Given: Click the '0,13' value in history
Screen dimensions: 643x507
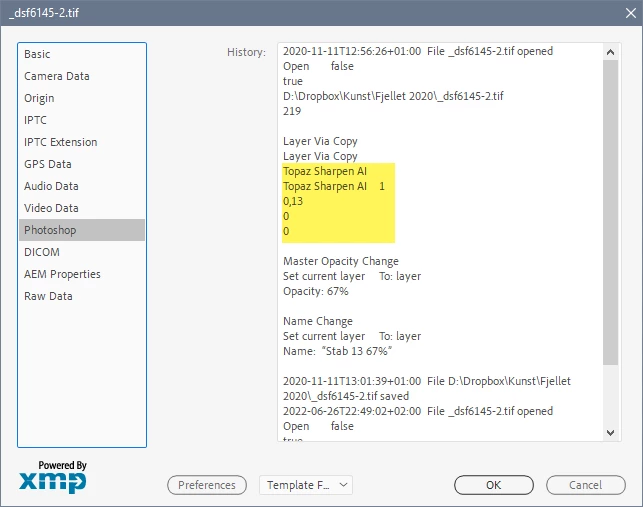Looking at the screenshot, I should (293, 201).
